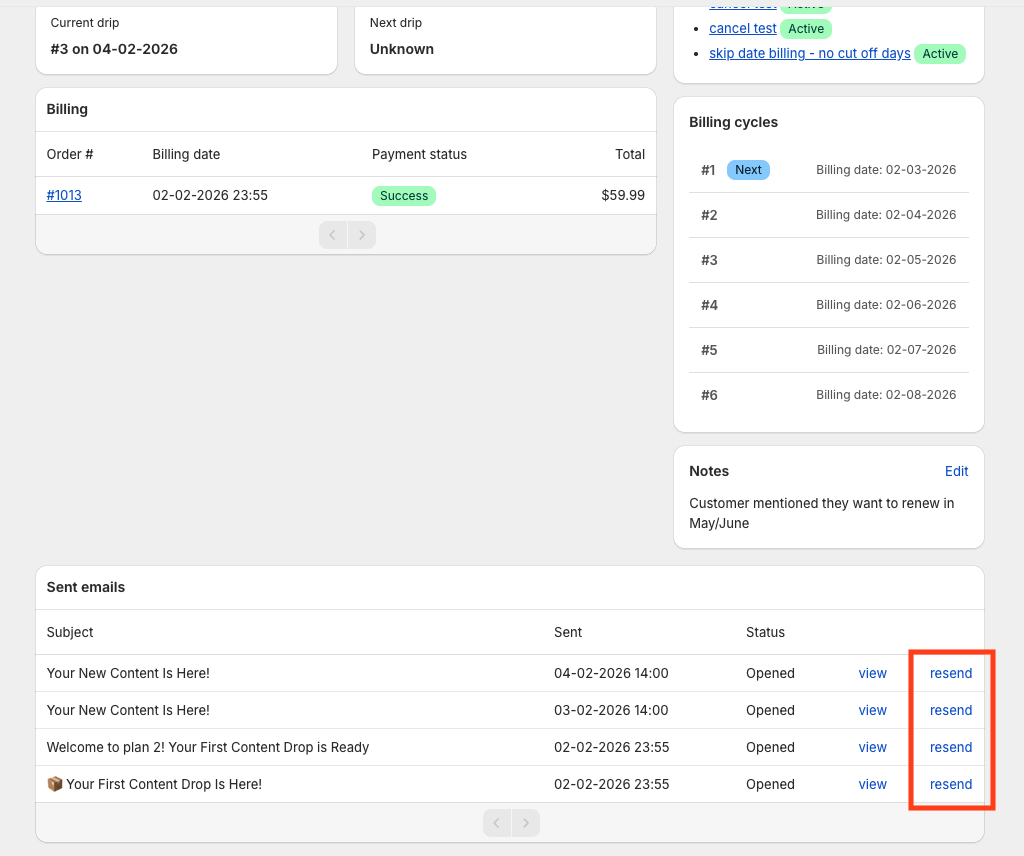Open order #1013 link
The width and height of the screenshot is (1024, 856).
pos(64,196)
